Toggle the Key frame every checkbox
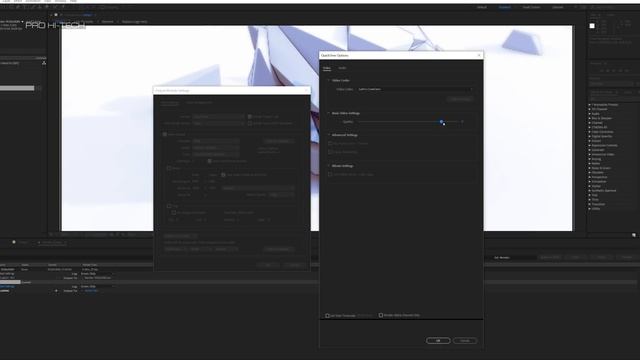Viewport: 640px width, 360px height. pos(330,144)
